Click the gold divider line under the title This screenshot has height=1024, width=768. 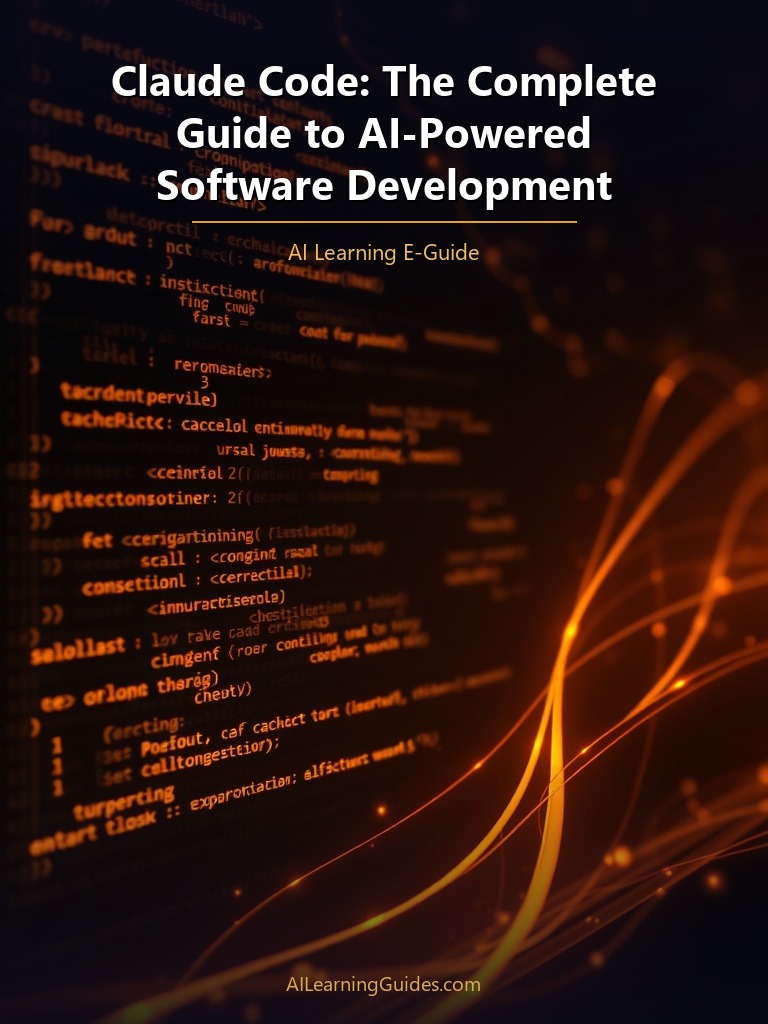383,221
